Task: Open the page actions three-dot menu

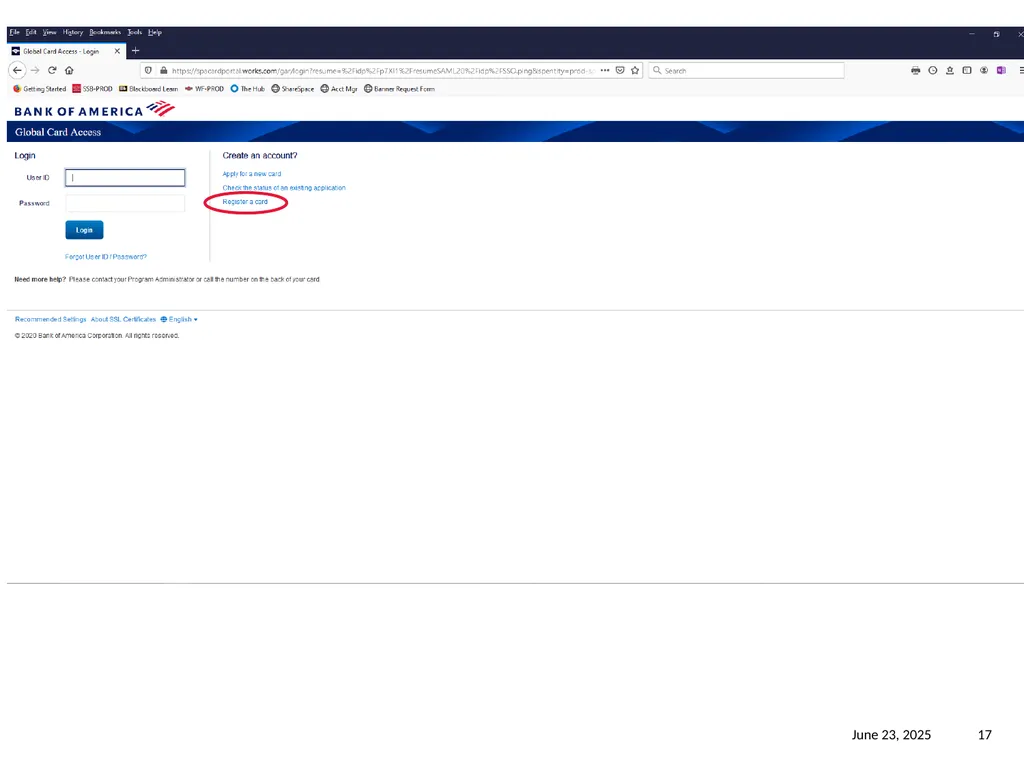Action: (605, 71)
